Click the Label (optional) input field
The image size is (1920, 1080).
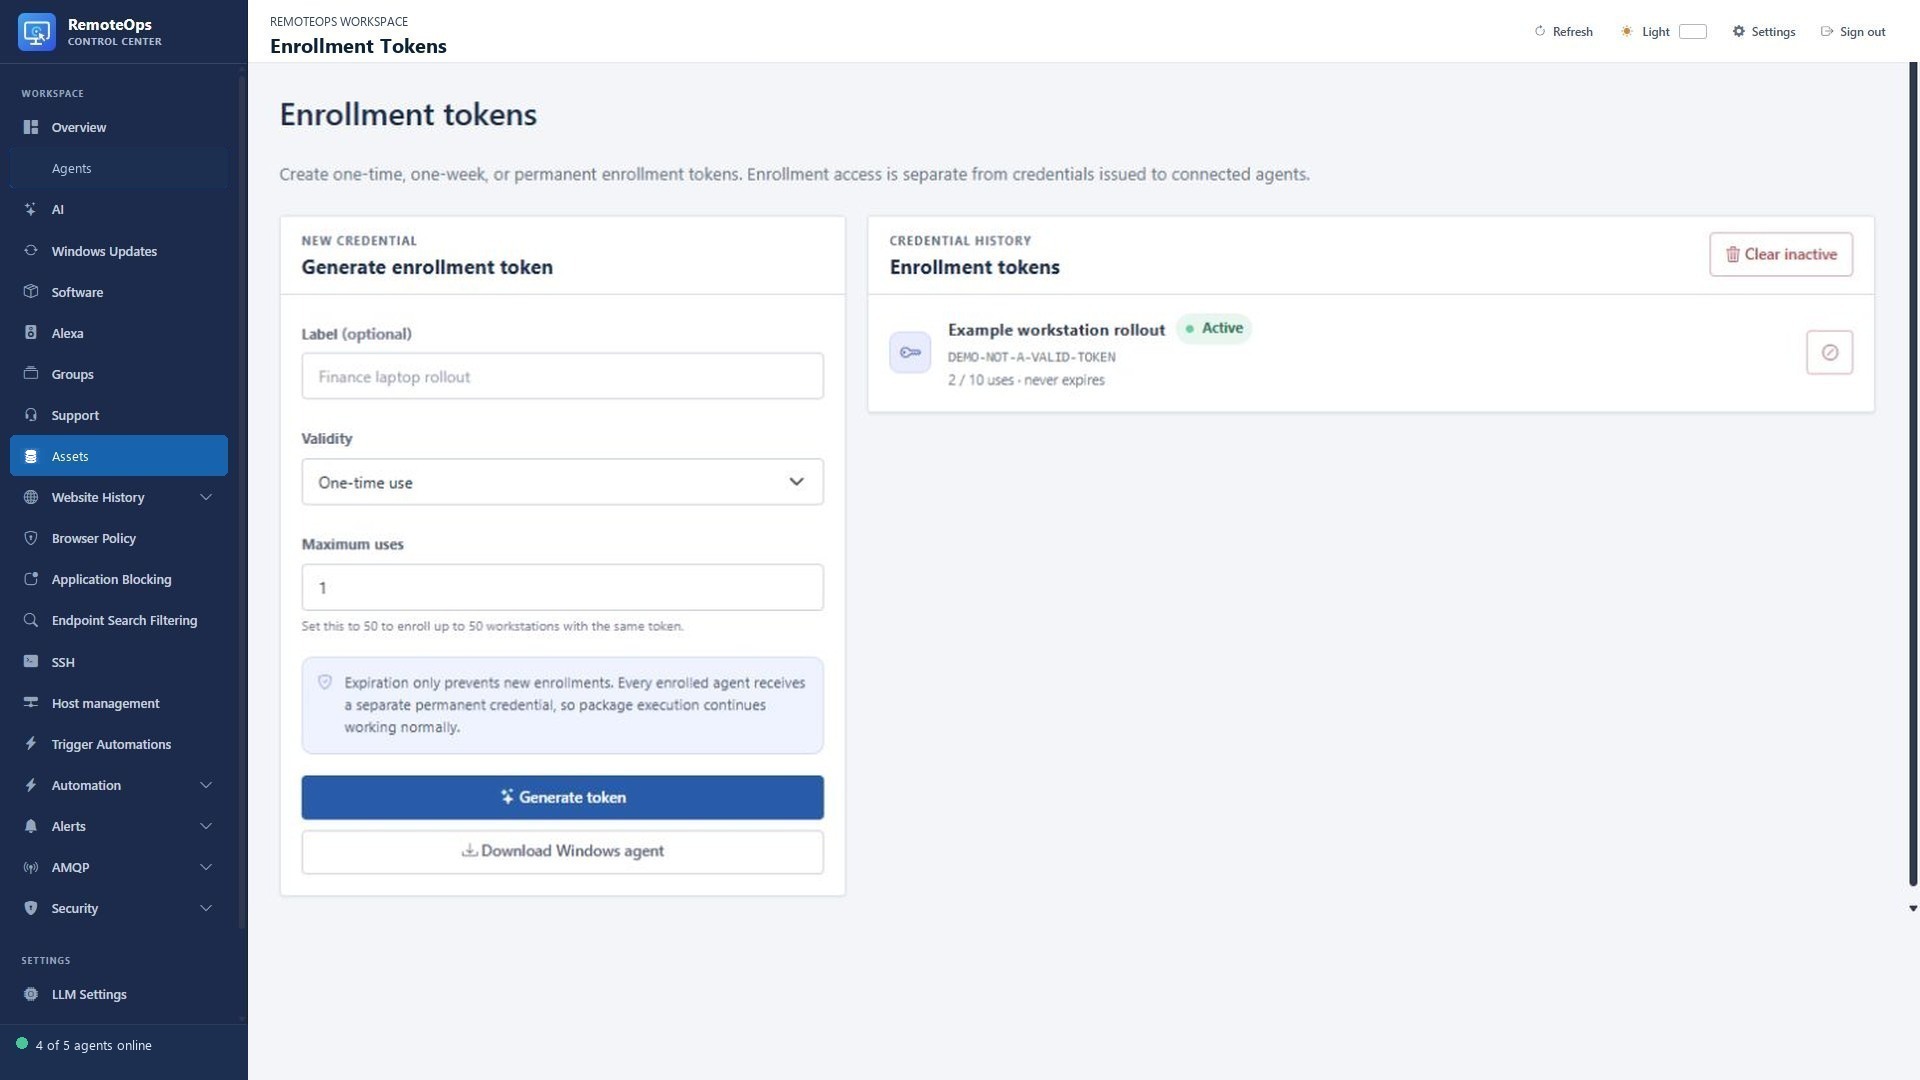(x=562, y=376)
